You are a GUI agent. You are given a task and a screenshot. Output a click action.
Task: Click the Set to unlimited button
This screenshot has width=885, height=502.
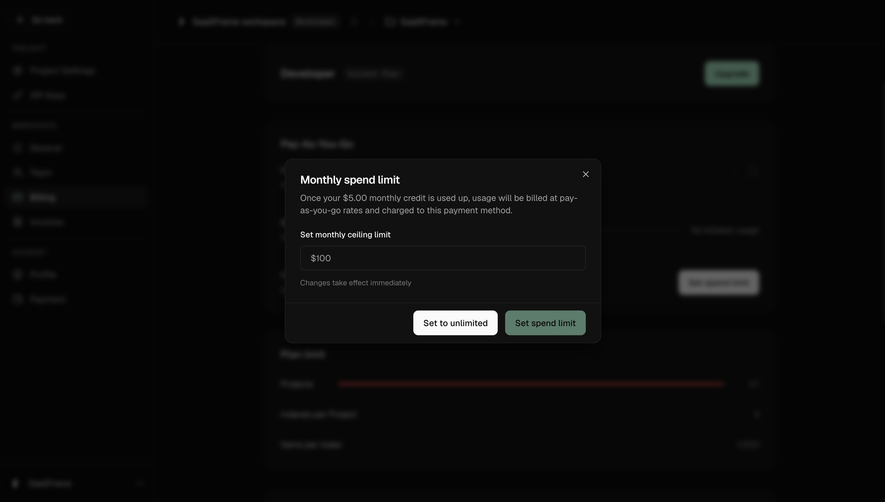point(455,323)
